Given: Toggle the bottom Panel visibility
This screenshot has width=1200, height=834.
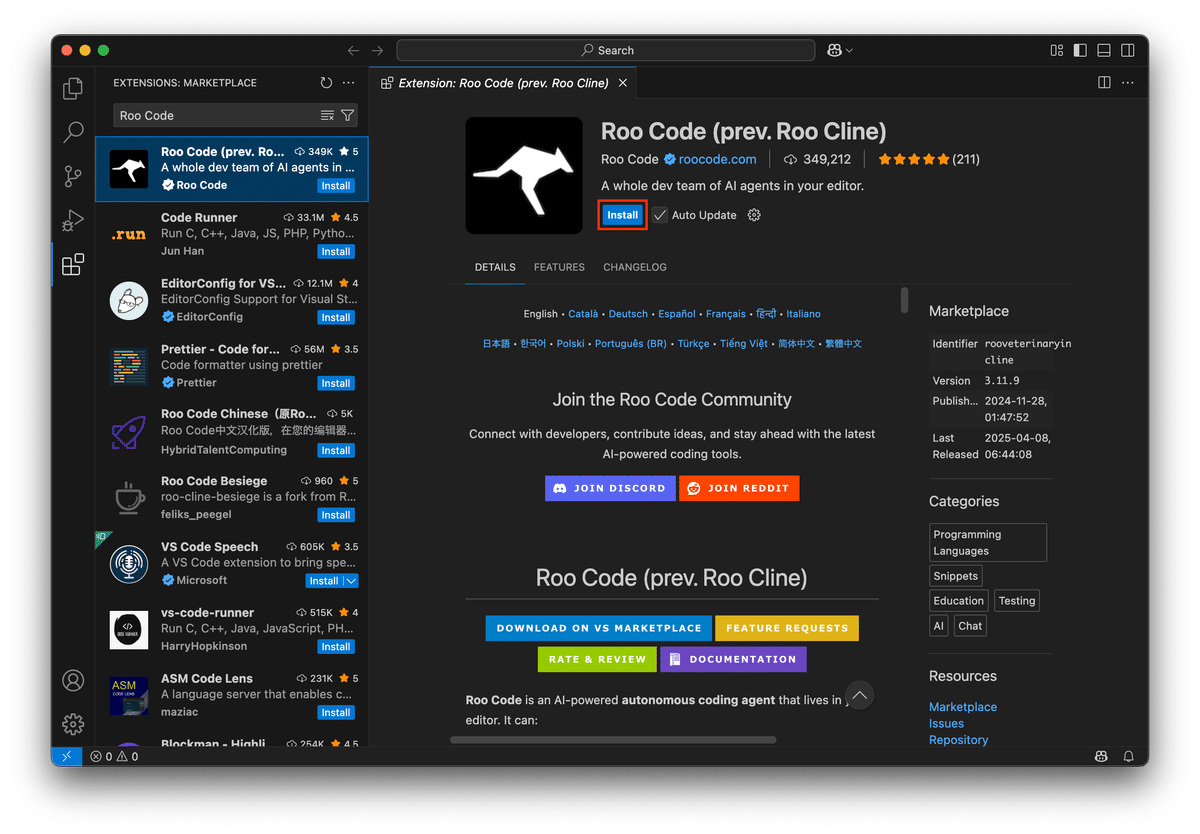Looking at the screenshot, I should (x=1103, y=49).
